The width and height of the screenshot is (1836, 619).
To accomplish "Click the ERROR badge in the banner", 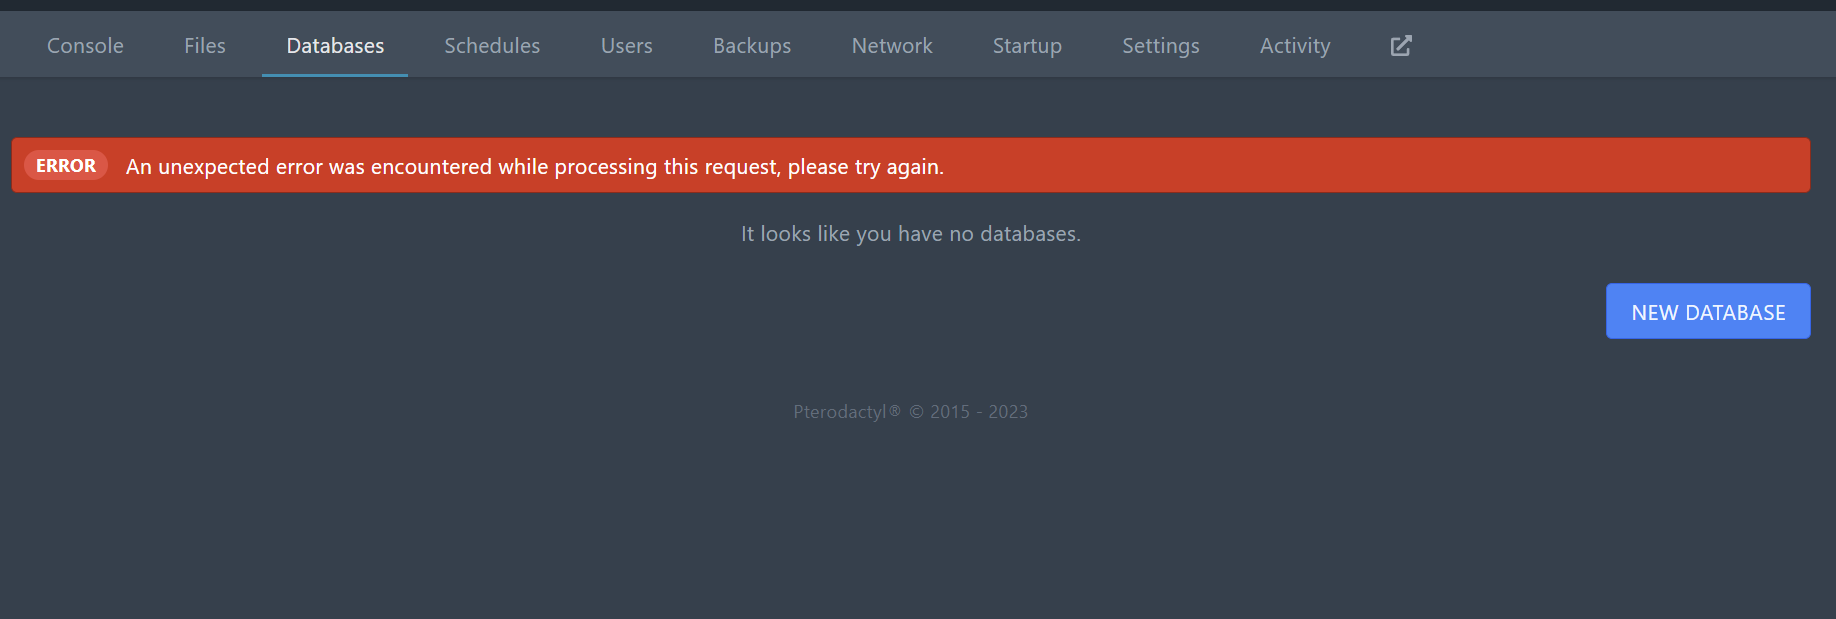I will [65, 165].
